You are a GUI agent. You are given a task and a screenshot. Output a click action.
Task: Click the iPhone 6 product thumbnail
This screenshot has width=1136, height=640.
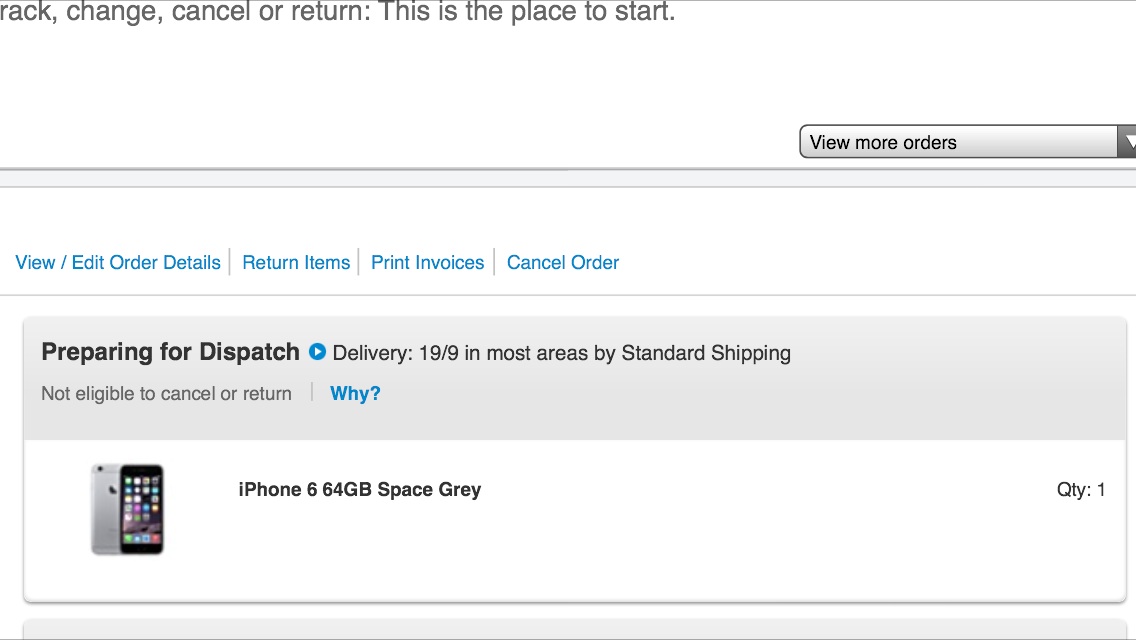pos(128,510)
